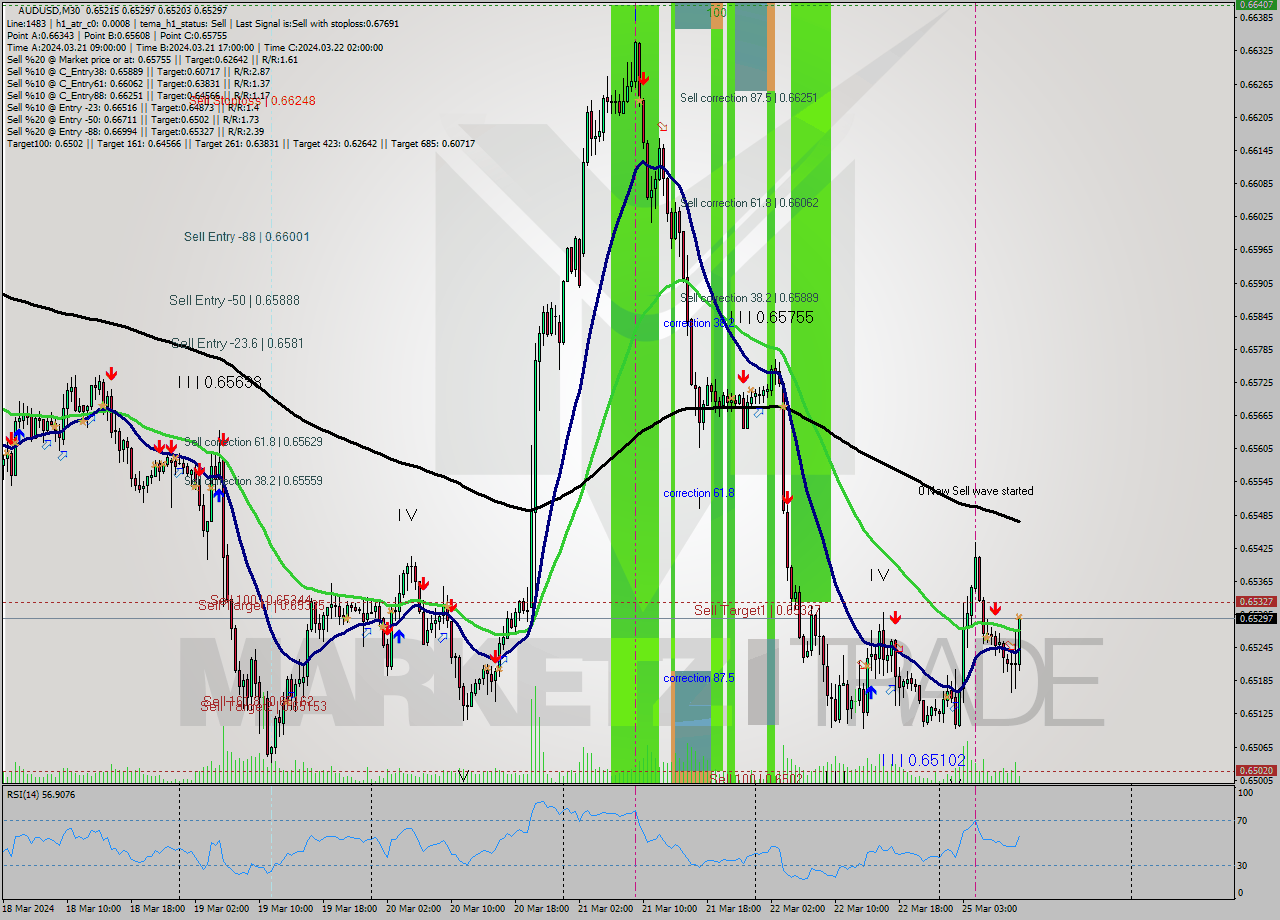Image resolution: width=1280 pixels, height=920 pixels.
Task: Click the '0 New Sell wave started' annotation
Action: click(976, 491)
